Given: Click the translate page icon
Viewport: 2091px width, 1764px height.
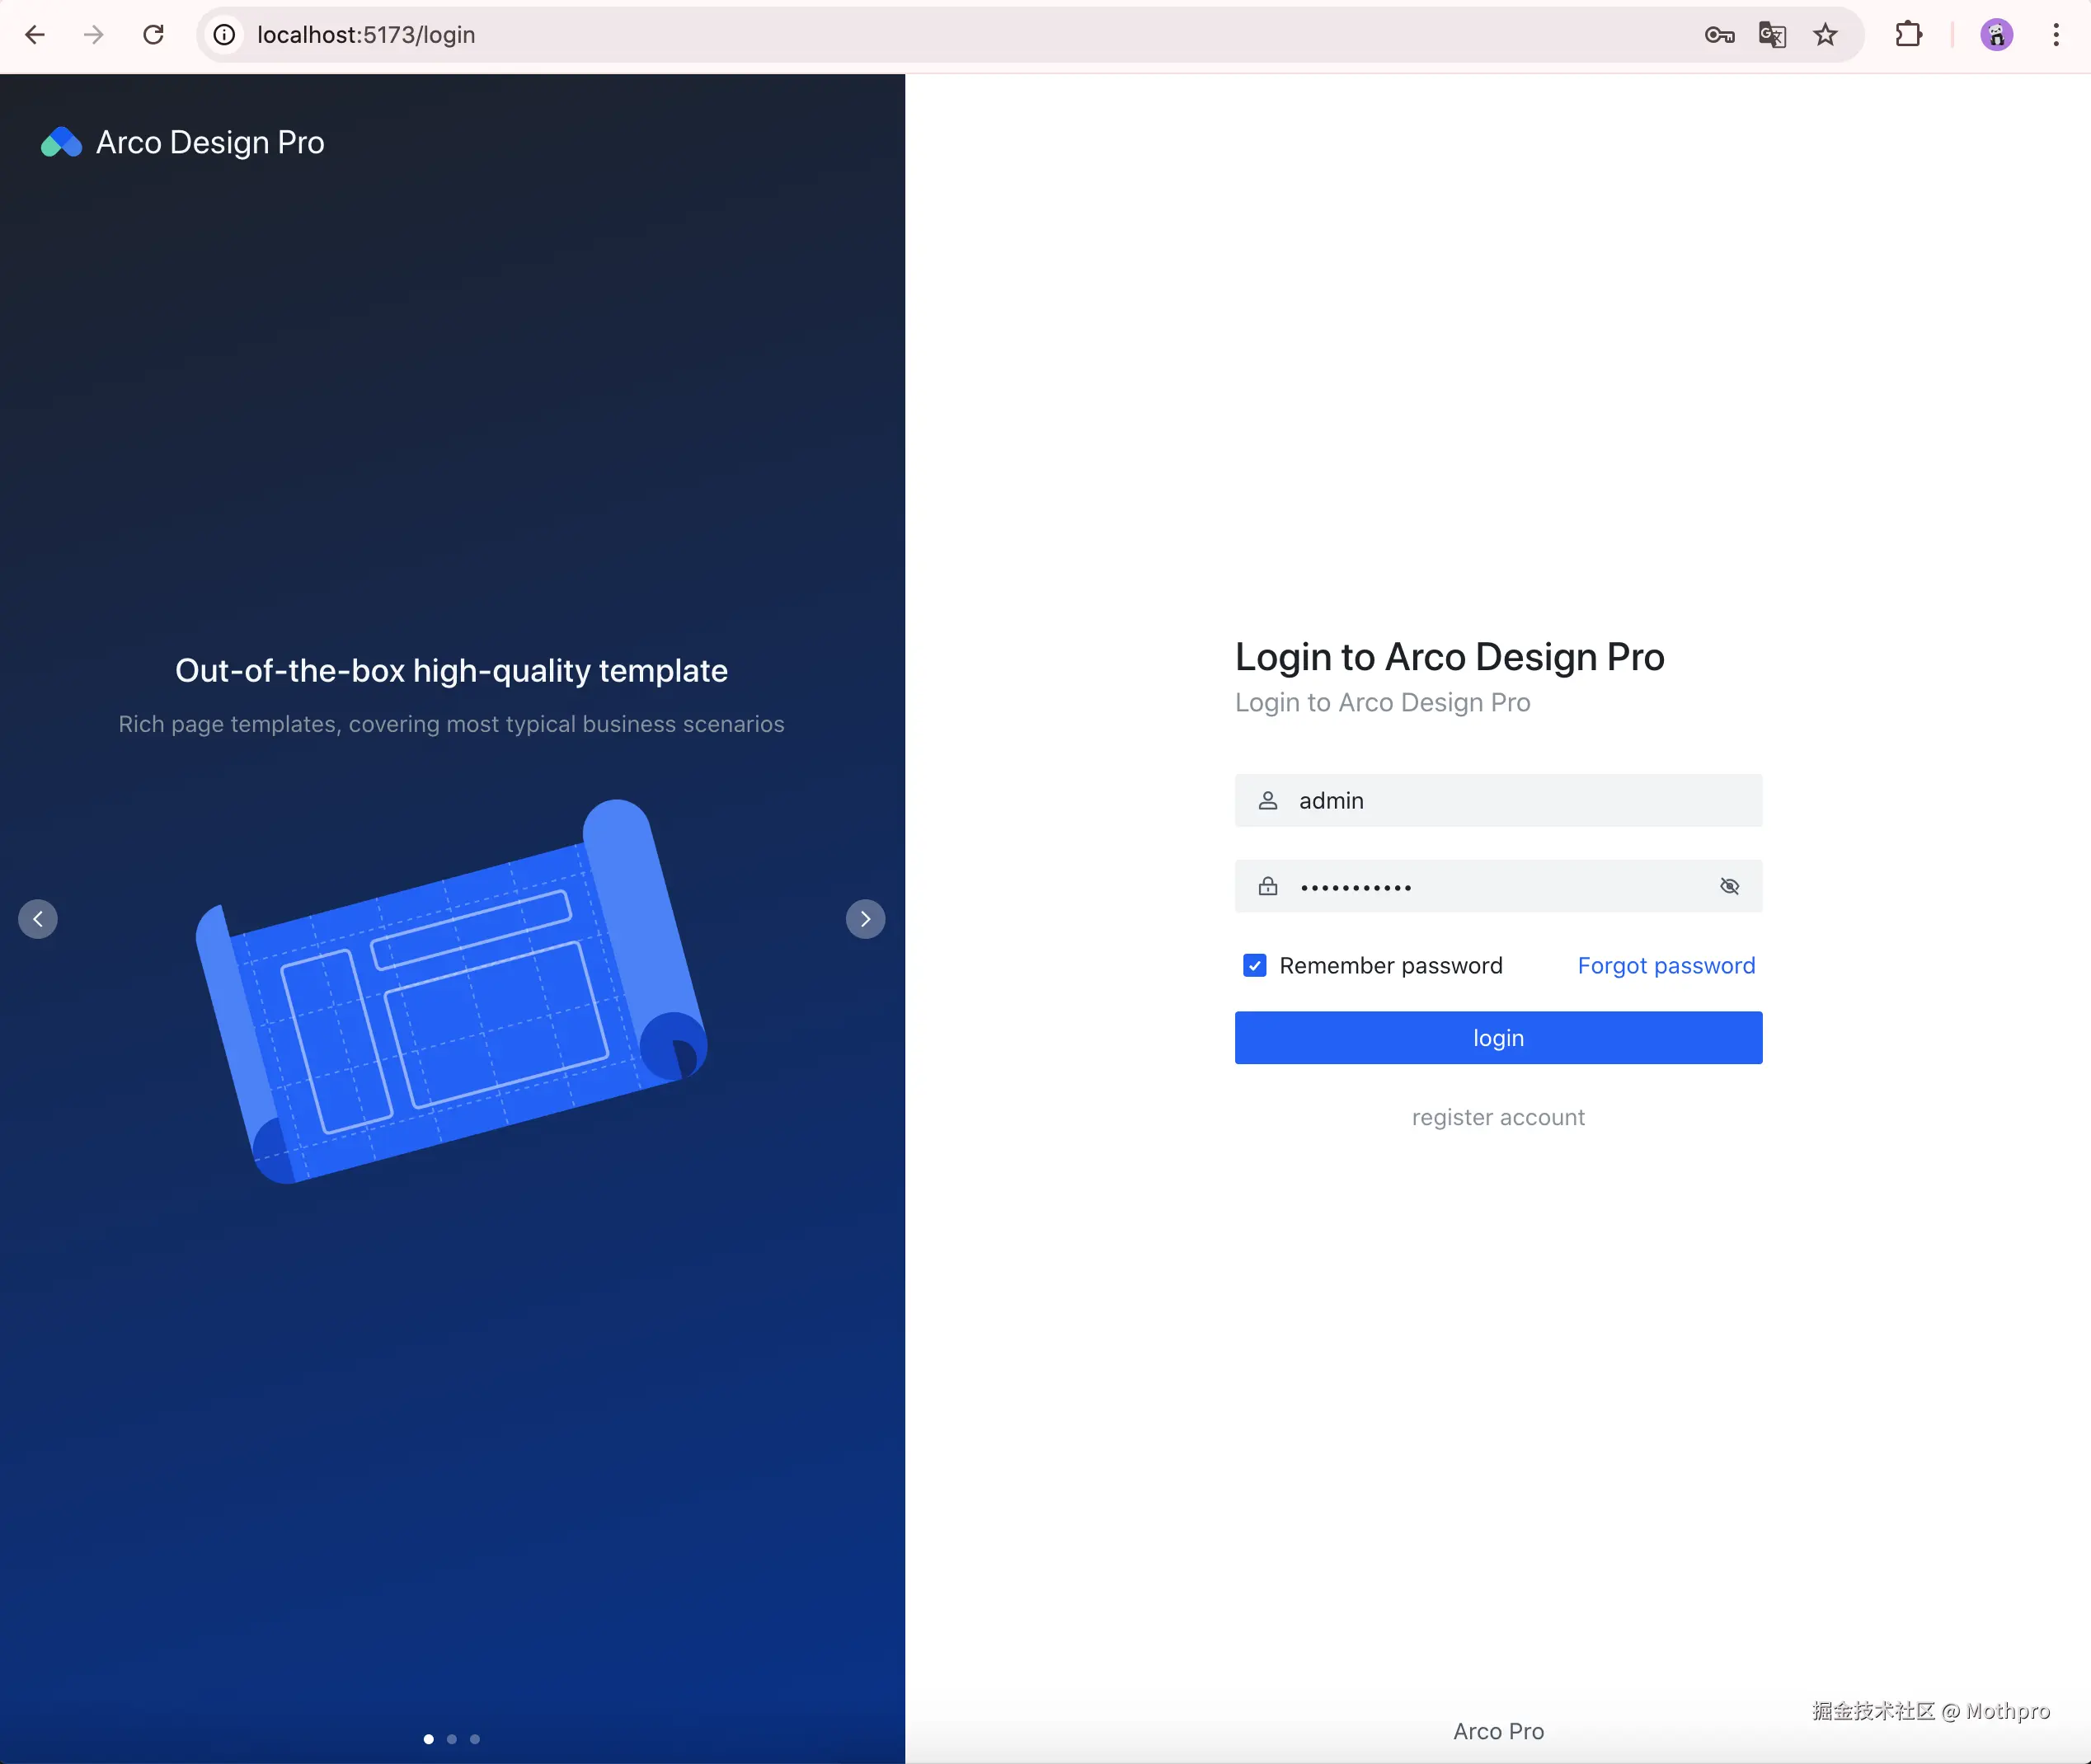Looking at the screenshot, I should (x=1772, y=35).
